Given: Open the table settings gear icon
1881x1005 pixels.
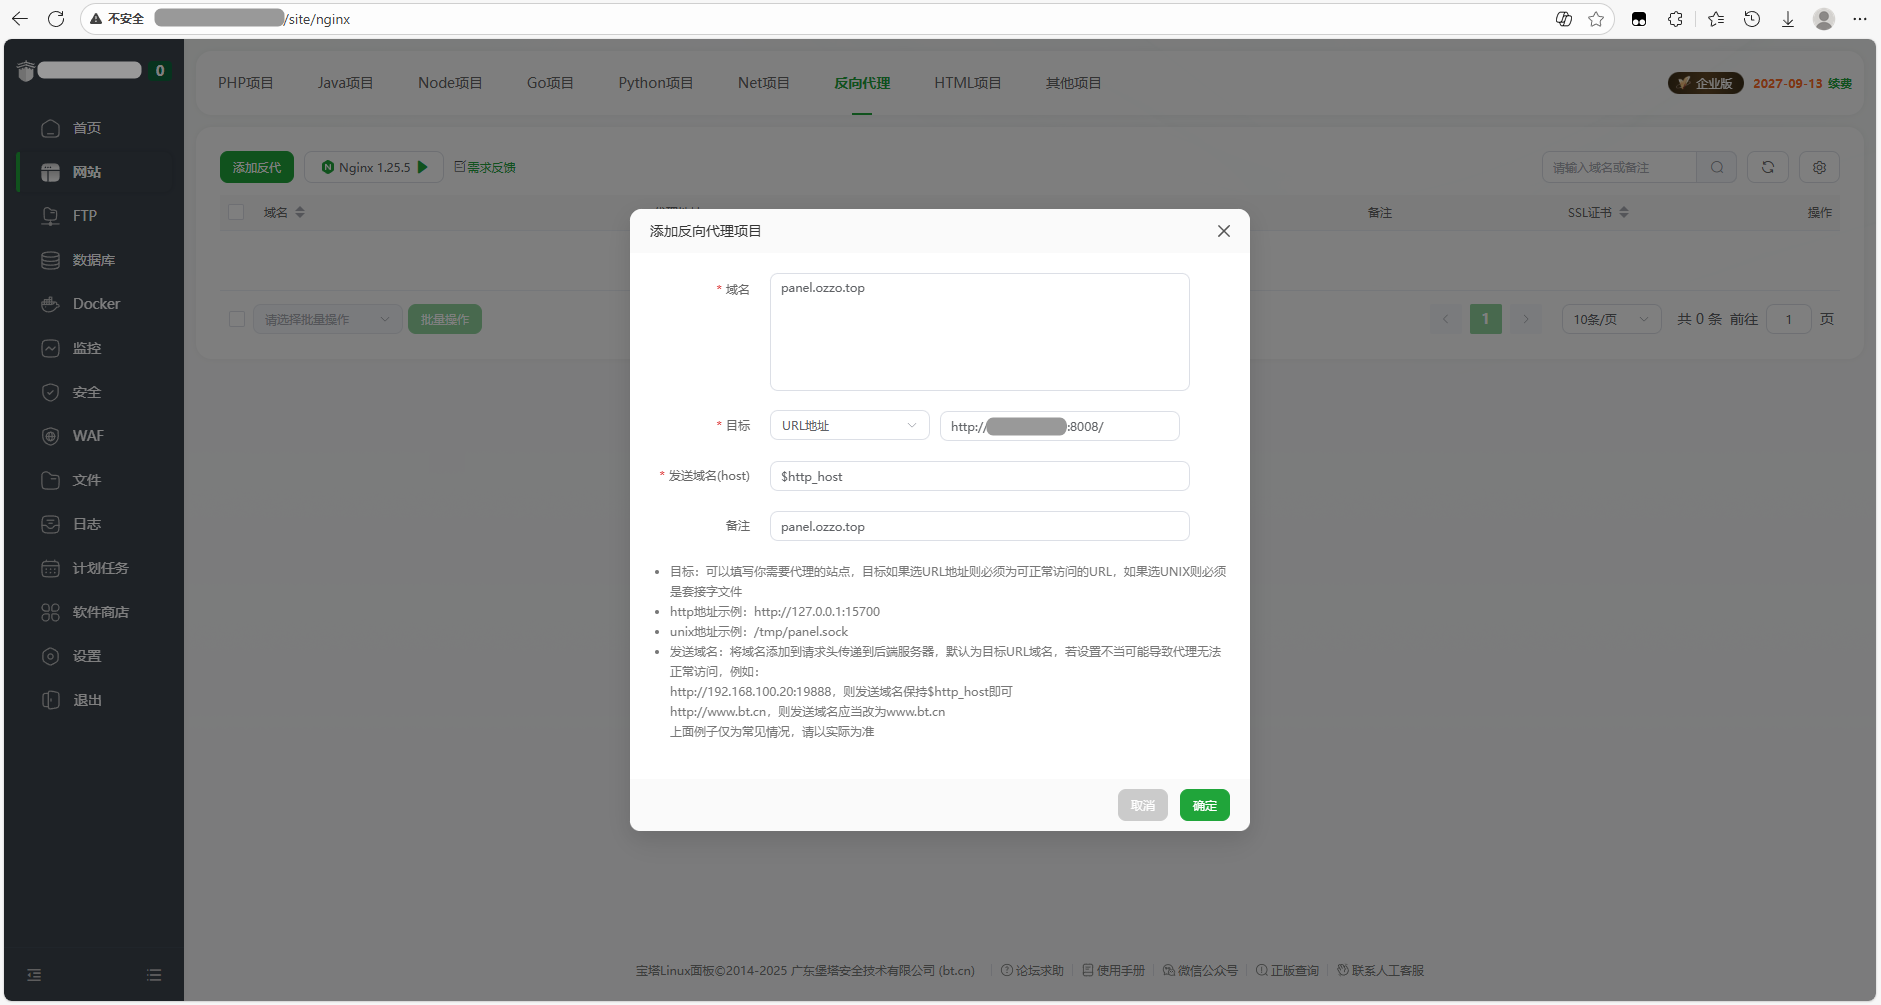Looking at the screenshot, I should click(1819, 167).
